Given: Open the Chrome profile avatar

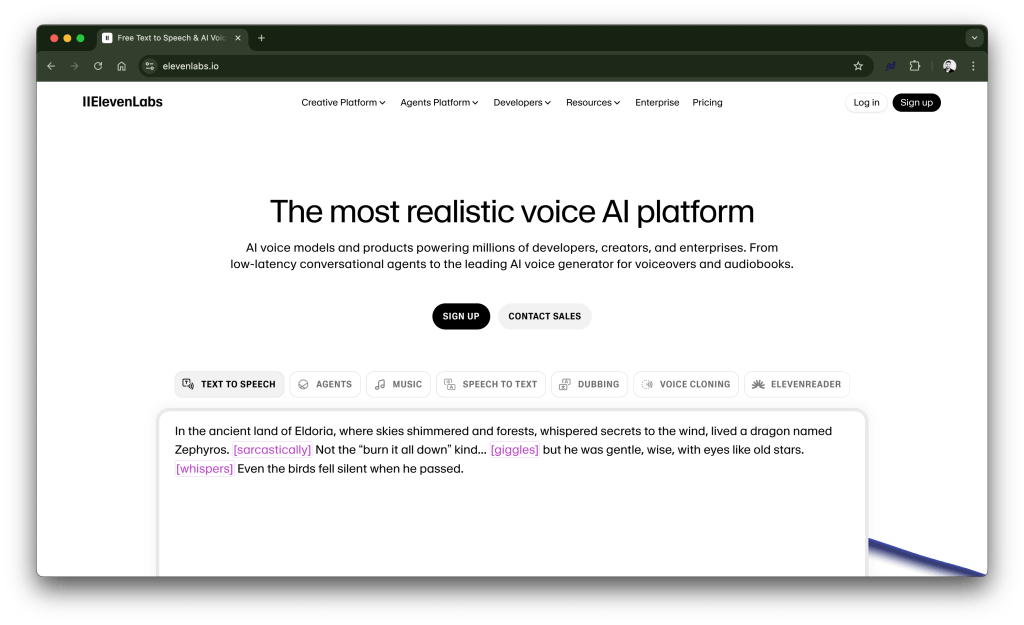Looking at the screenshot, I should [x=950, y=66].
